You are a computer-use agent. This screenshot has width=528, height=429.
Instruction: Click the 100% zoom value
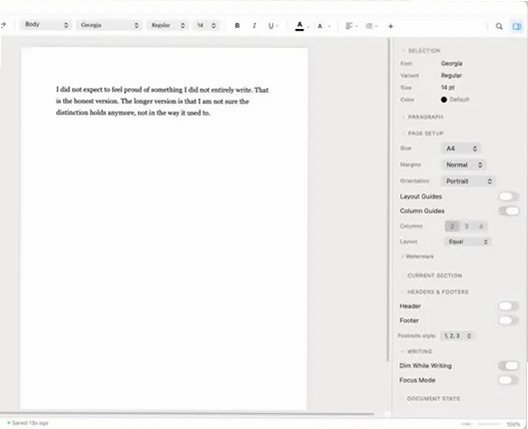513,424
